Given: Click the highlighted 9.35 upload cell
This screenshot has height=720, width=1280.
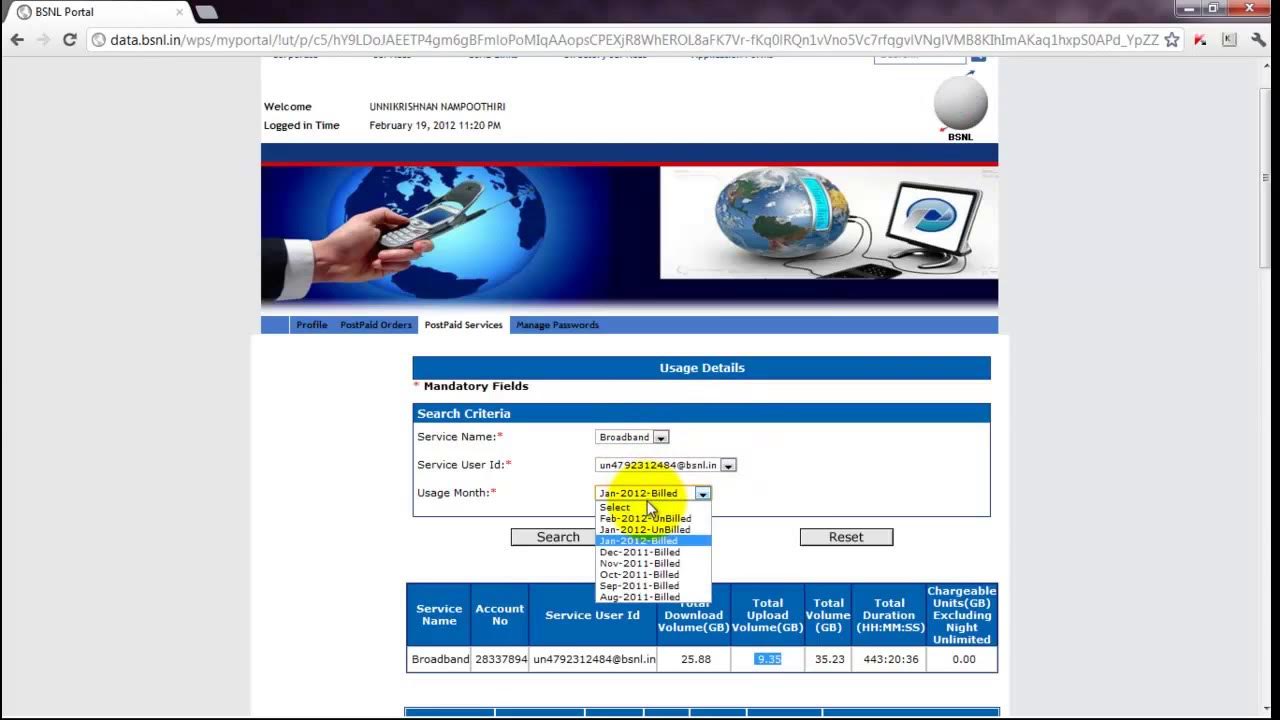Looking at the screenshot, I should [768, 659].
